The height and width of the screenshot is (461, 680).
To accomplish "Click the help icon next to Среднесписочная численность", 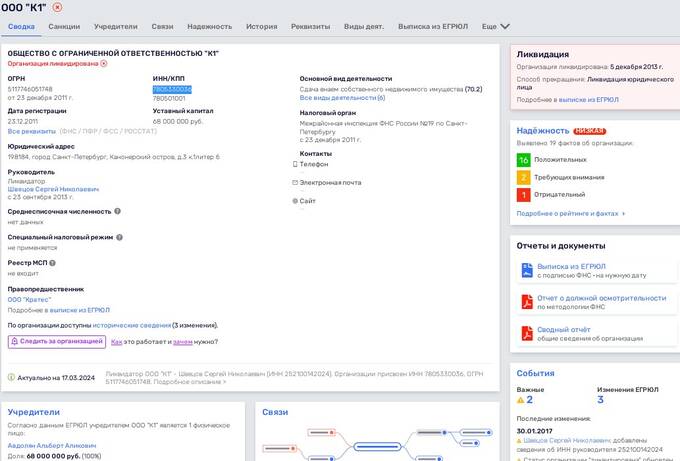I will 118,211.
